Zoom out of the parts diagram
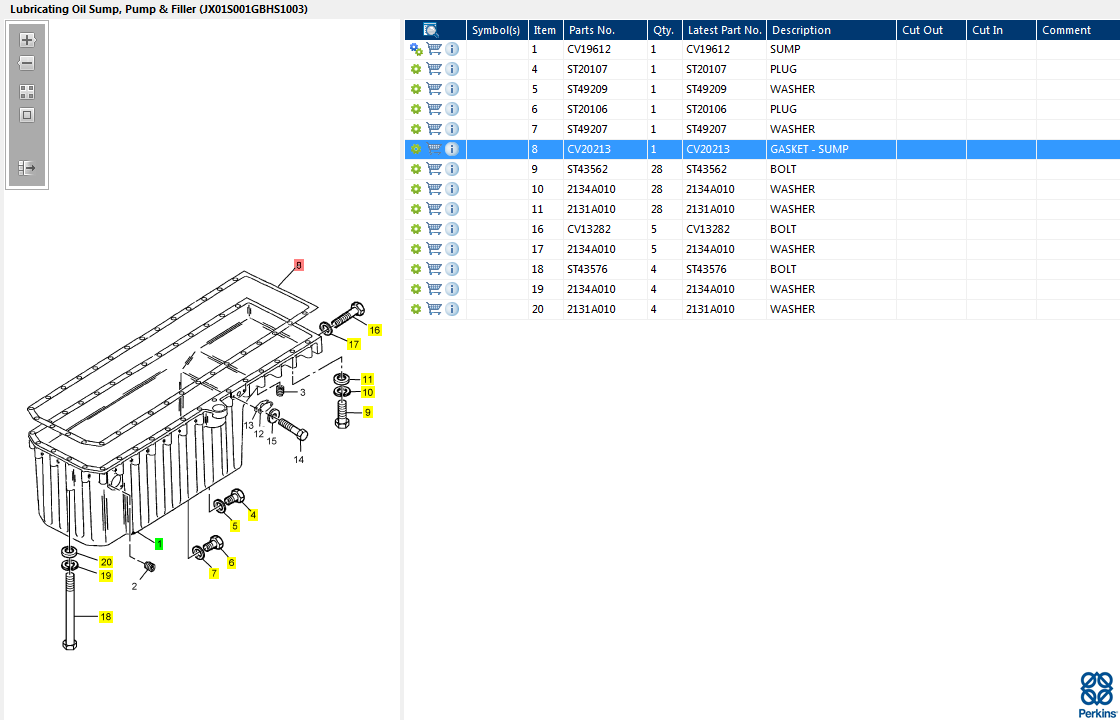This screenshot has height=720, width=1120. pos(27,64)
